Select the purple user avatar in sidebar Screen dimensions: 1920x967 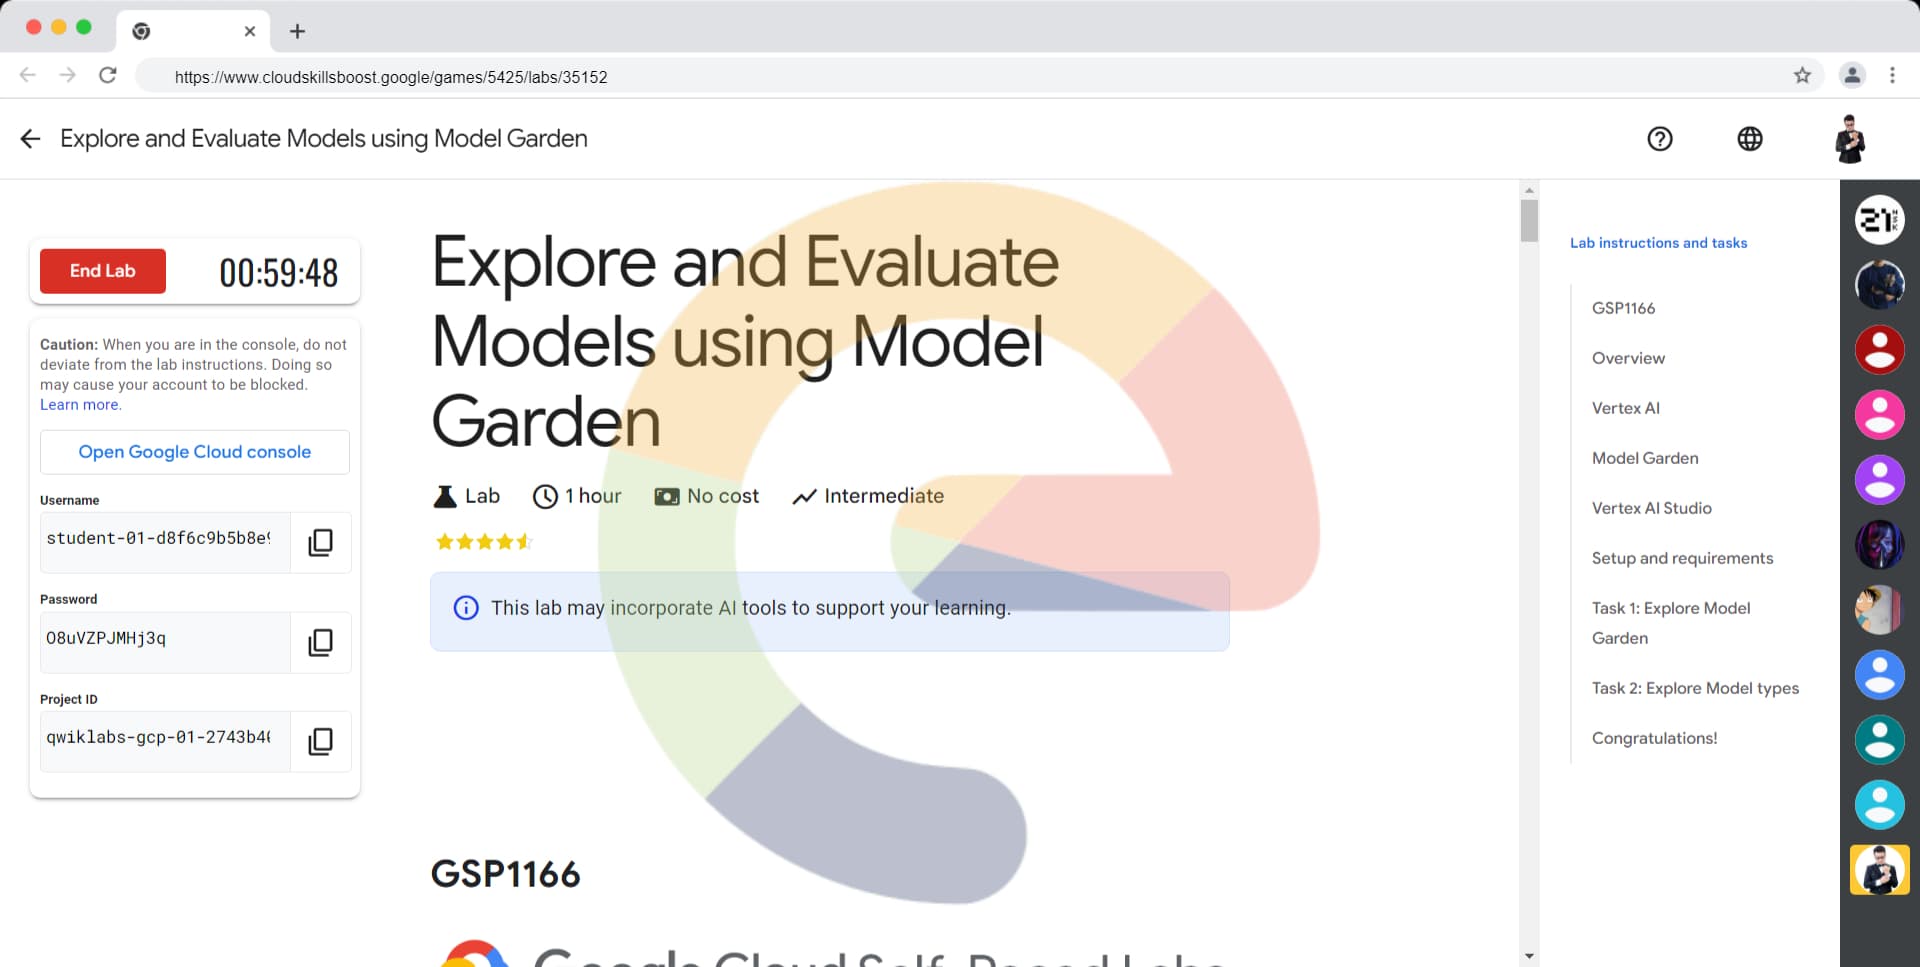[1880, 480]
